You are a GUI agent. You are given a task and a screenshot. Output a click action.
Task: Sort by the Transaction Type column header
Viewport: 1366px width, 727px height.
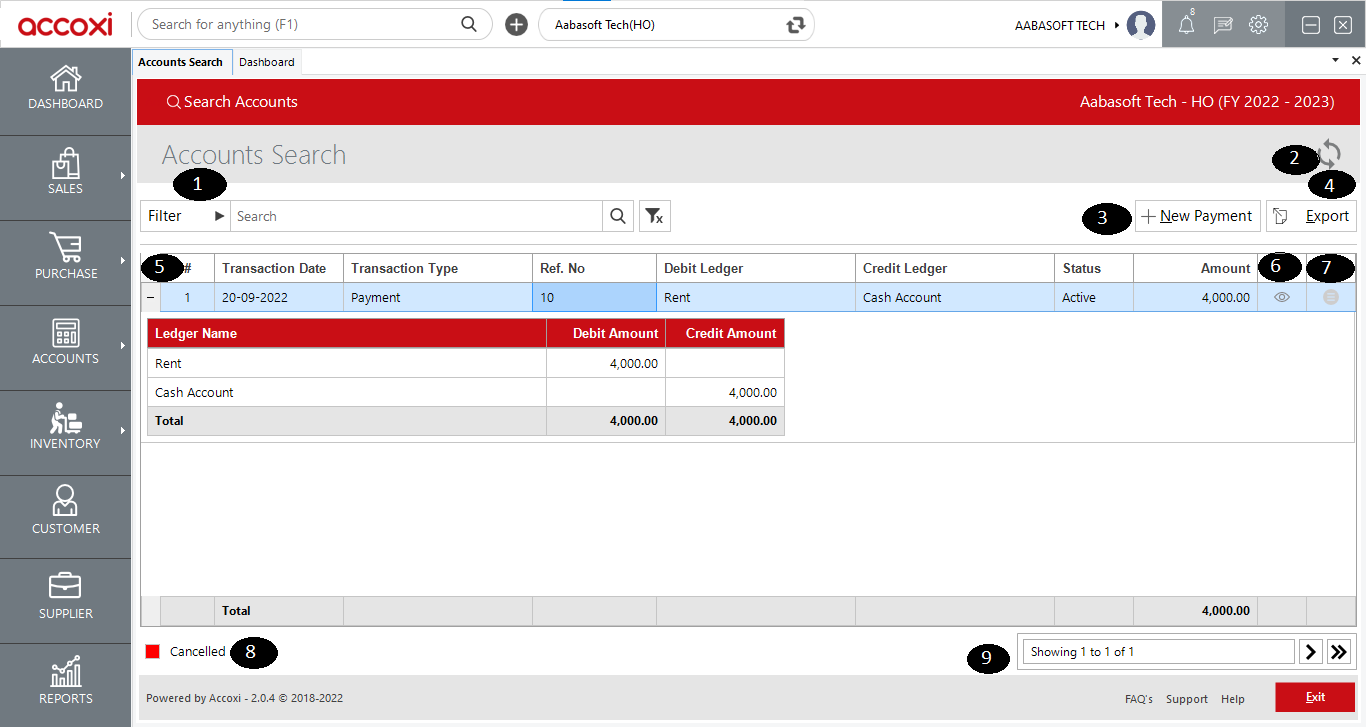click(x=438, y=268)
